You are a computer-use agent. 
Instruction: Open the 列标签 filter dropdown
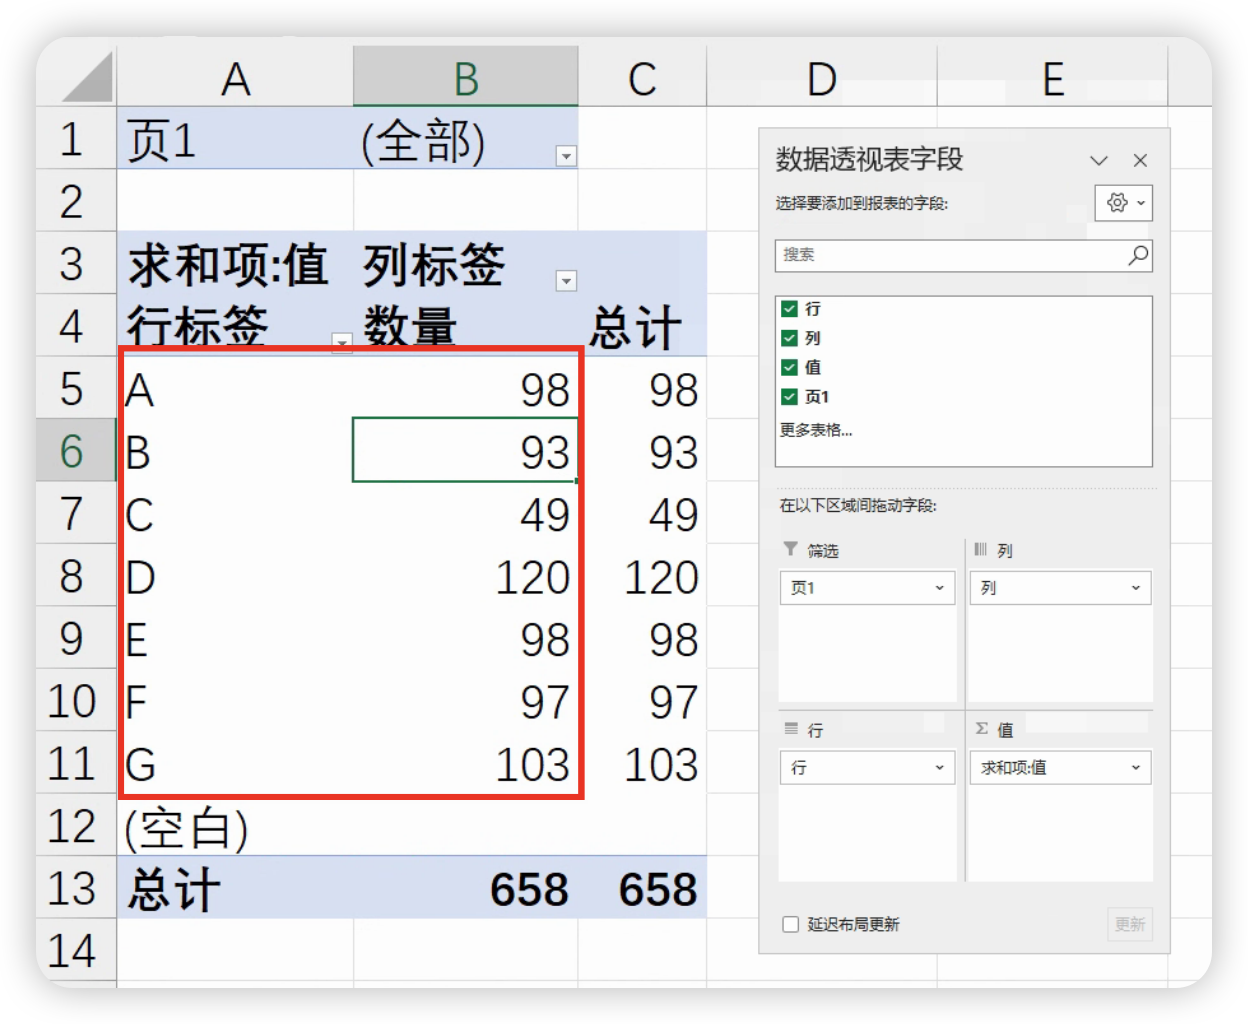[566, 281]
